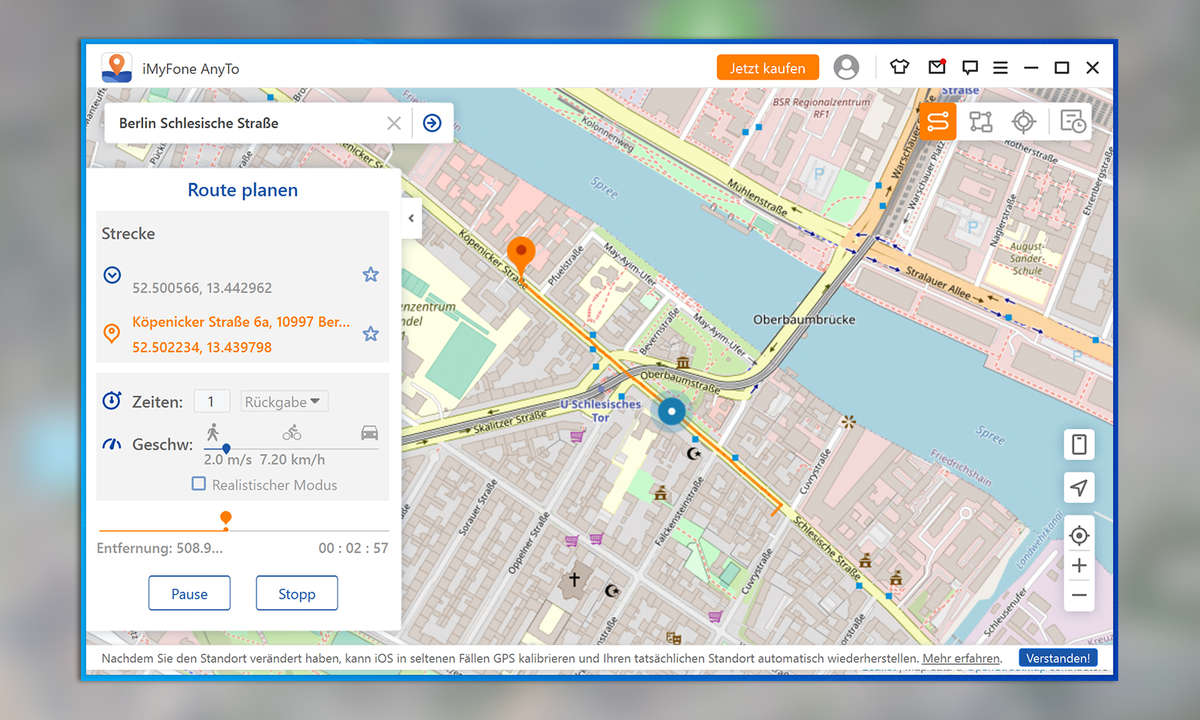The image size is (1200, 720).
Task: Clear the search field with the X icon
Action: [x=394, y=123]
